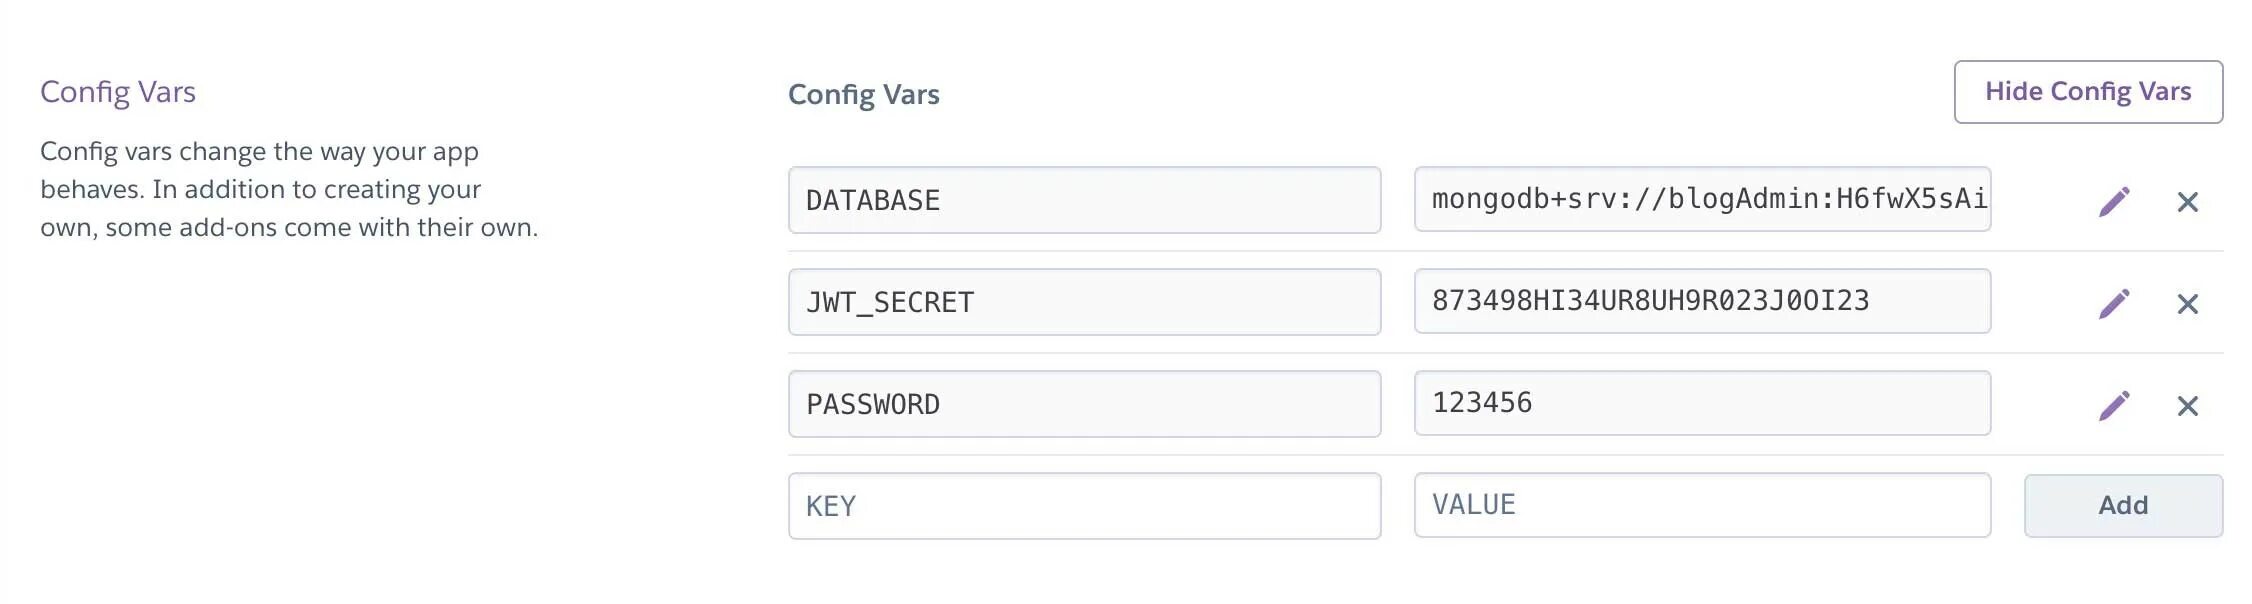Delete the DATABASE config var
Screen dimensions: 2252x604
pyautogui.click(x=2187, y=203)
